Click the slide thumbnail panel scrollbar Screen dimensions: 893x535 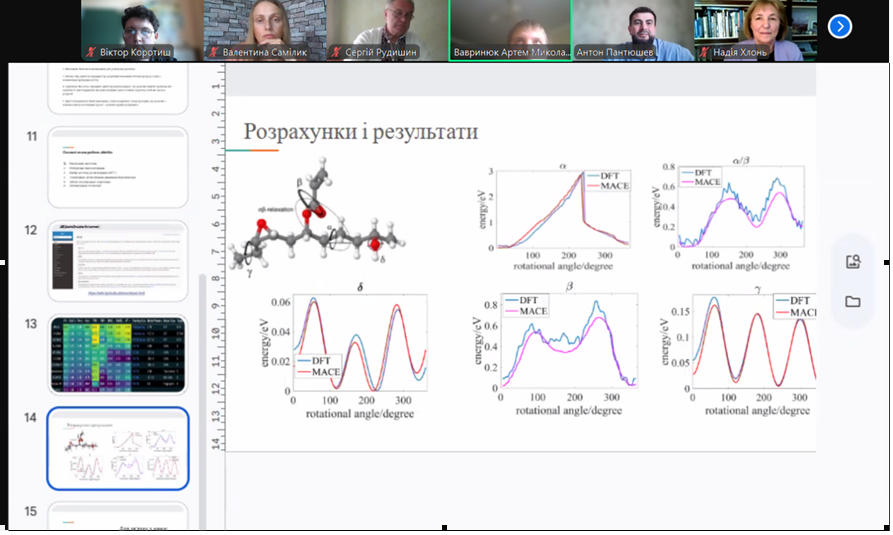[x=202, y=380]
